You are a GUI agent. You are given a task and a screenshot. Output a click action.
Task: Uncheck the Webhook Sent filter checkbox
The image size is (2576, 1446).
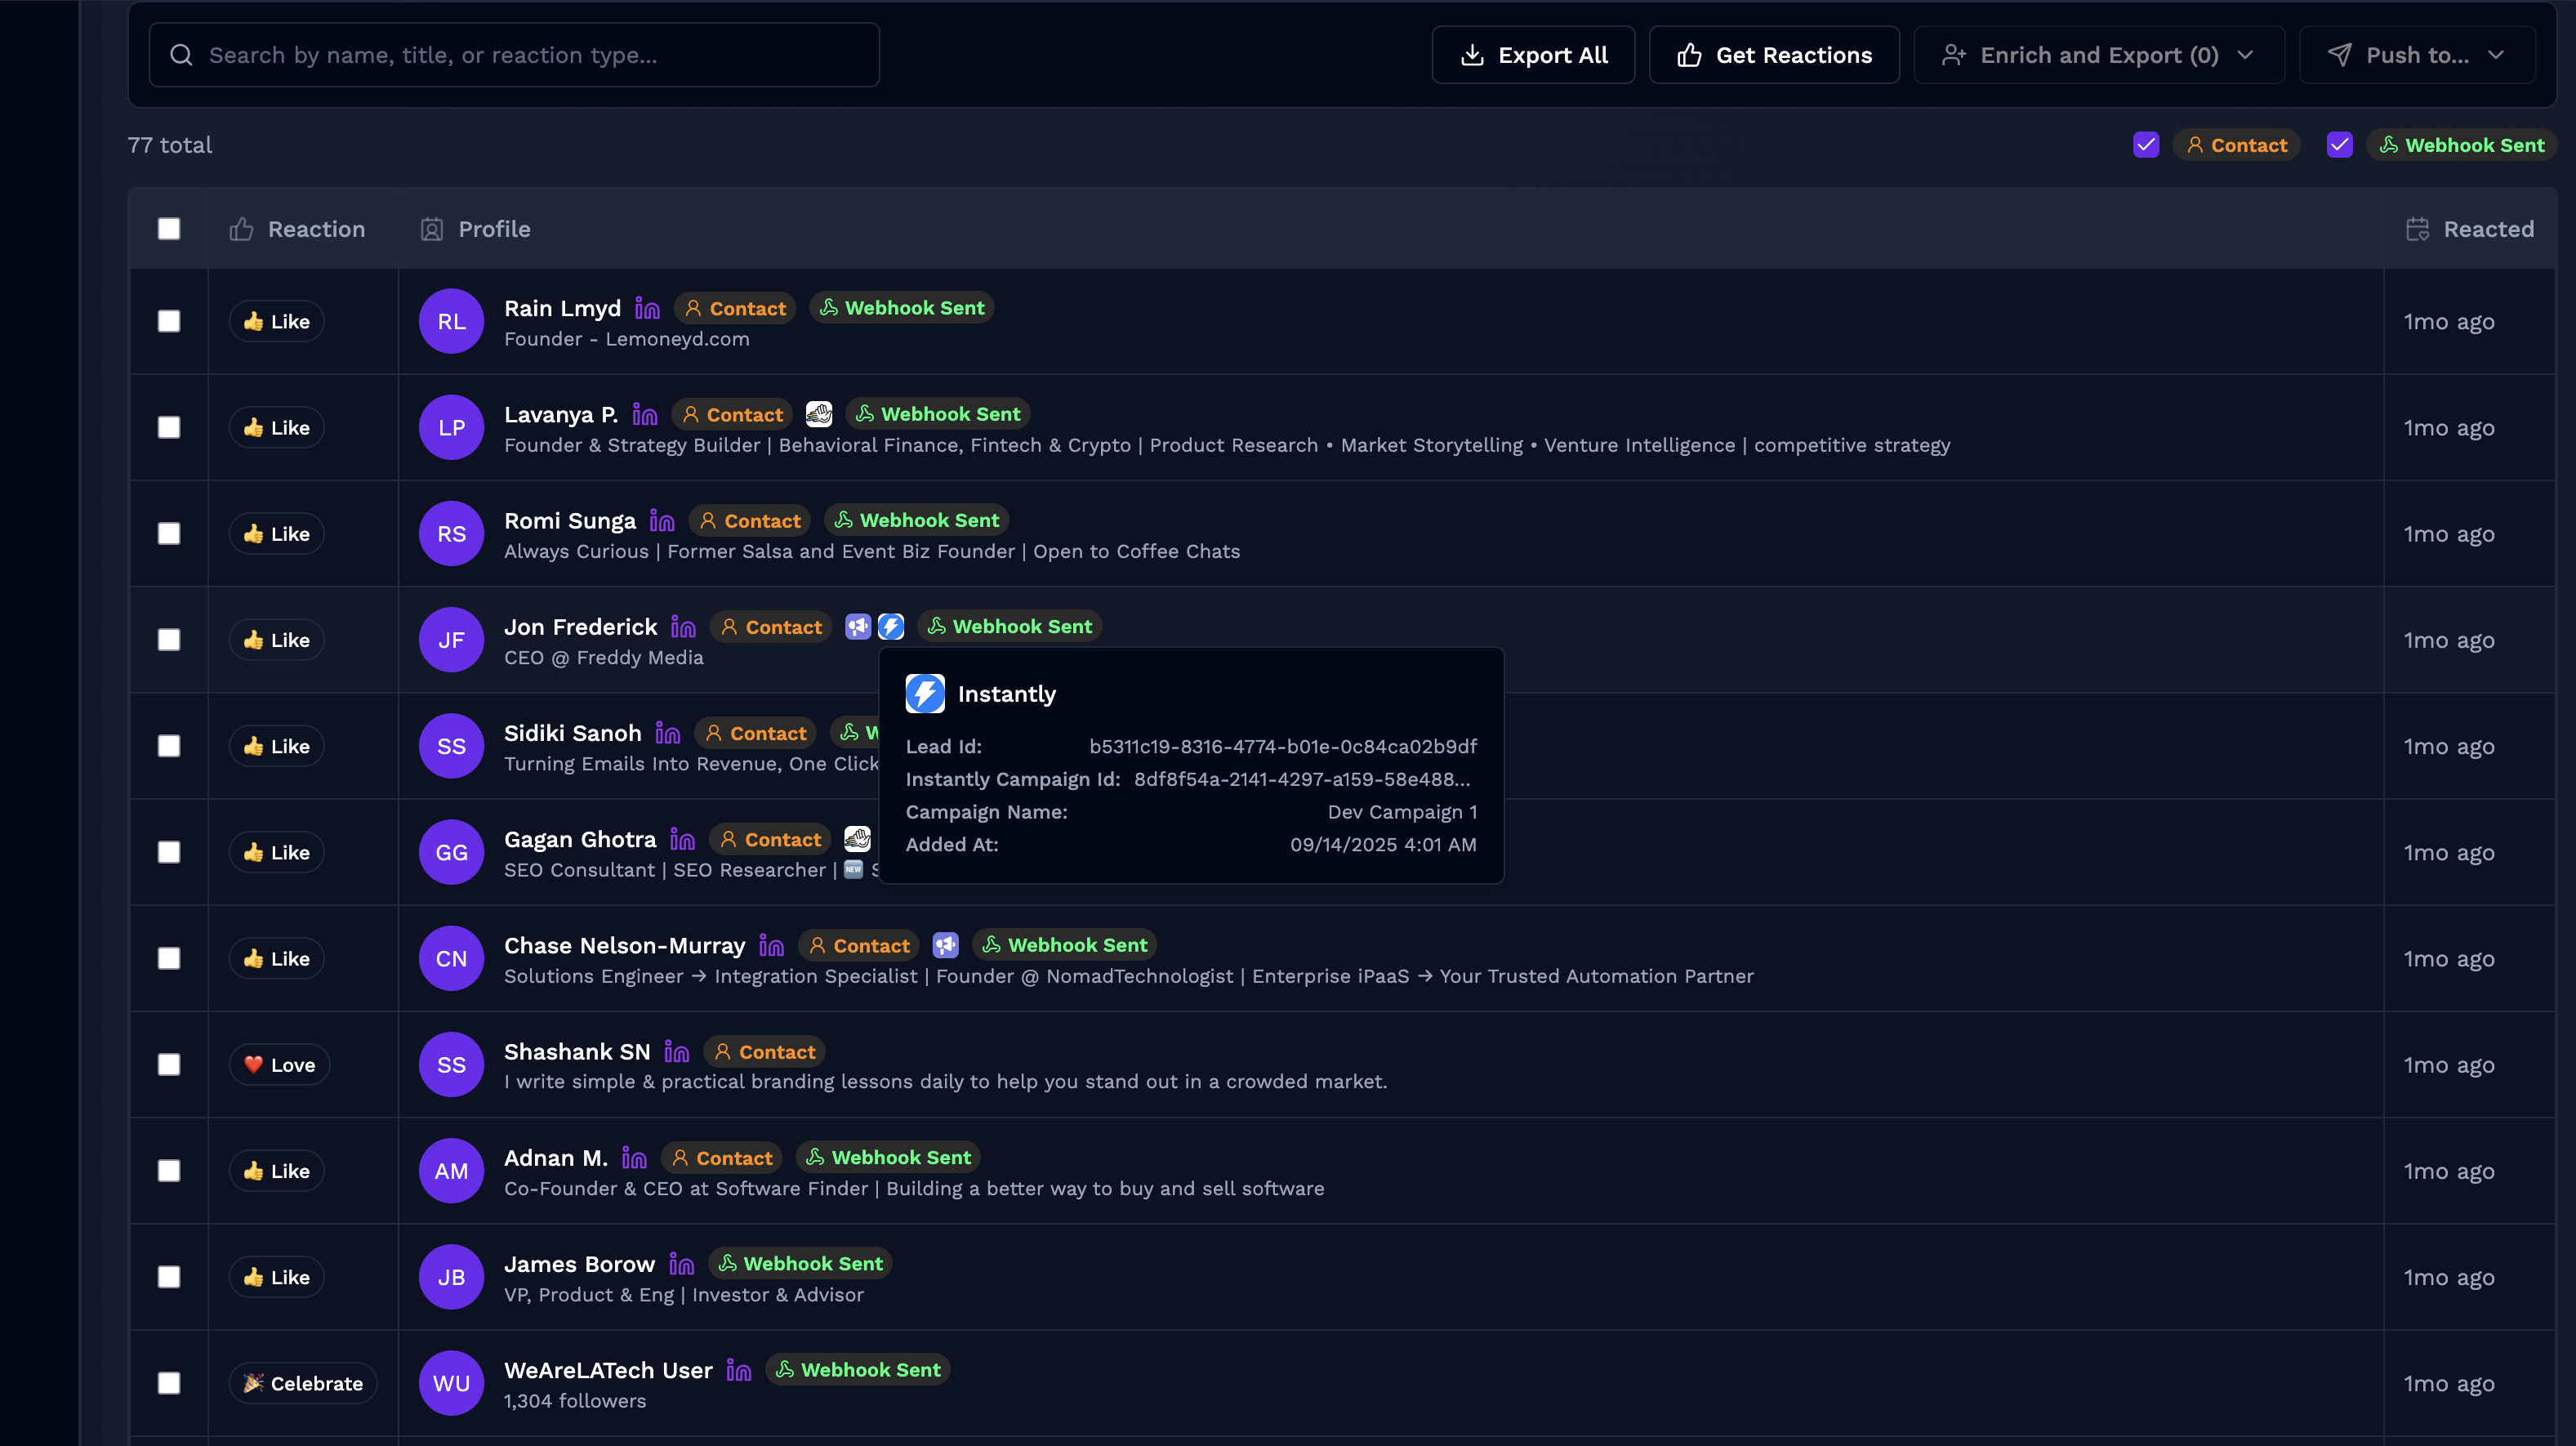2340,144
